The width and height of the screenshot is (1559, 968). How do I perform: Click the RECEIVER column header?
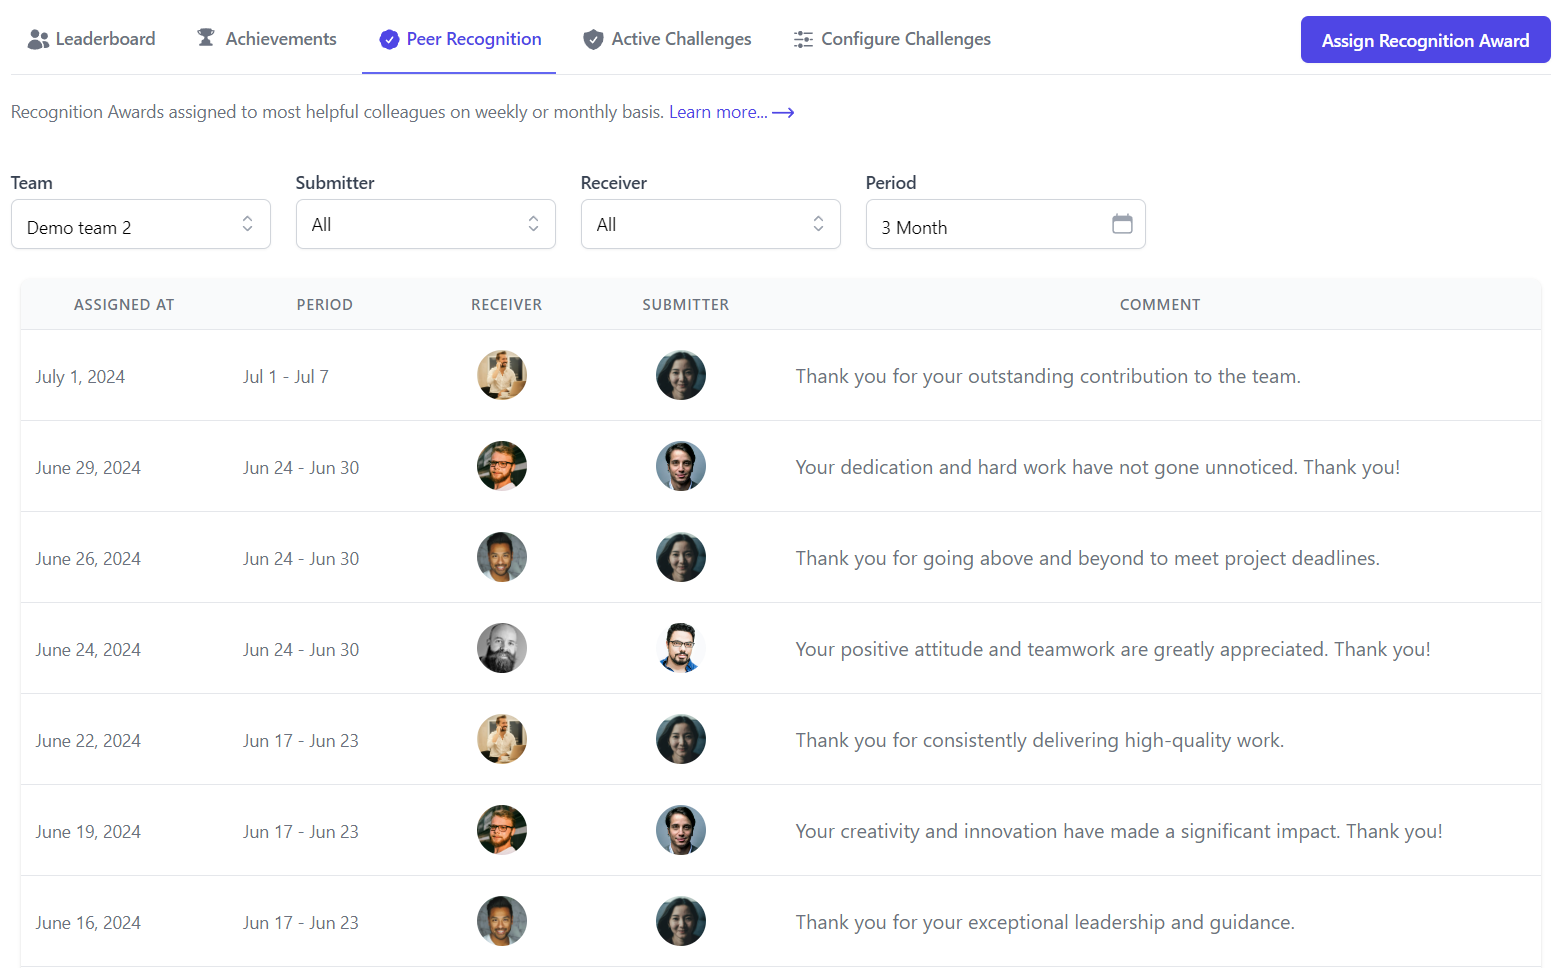(x=507, y=305)
